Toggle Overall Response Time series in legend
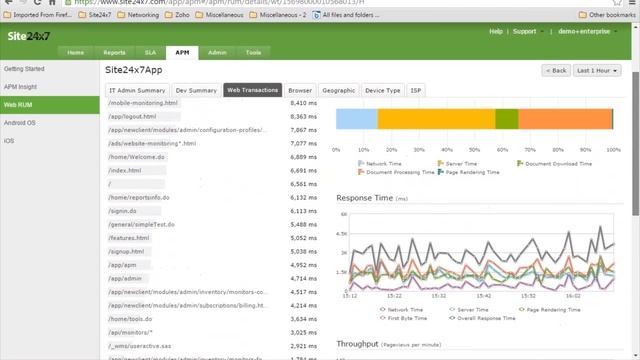 (482, 318)
